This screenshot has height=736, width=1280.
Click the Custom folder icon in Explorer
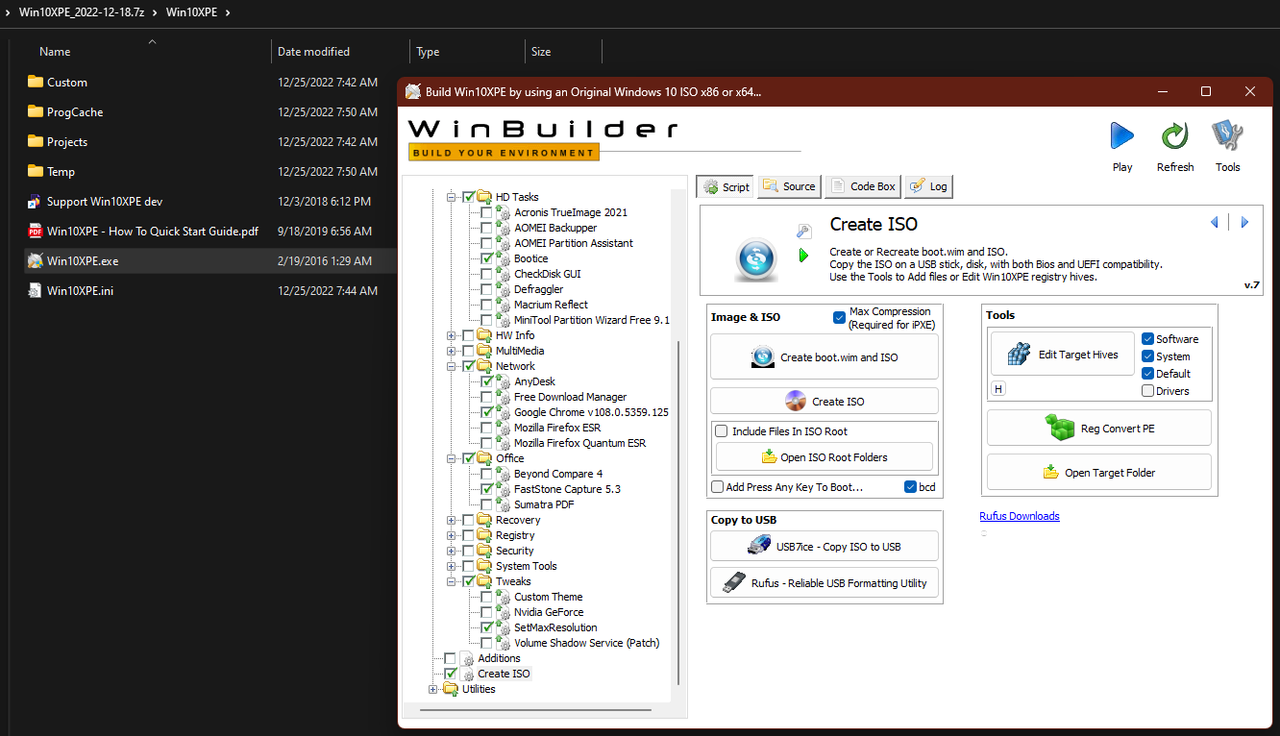coord(35,82)
